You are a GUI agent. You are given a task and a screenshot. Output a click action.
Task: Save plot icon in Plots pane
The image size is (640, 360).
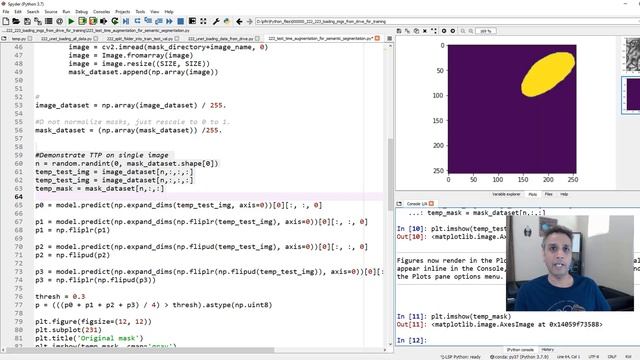point(399,31)
